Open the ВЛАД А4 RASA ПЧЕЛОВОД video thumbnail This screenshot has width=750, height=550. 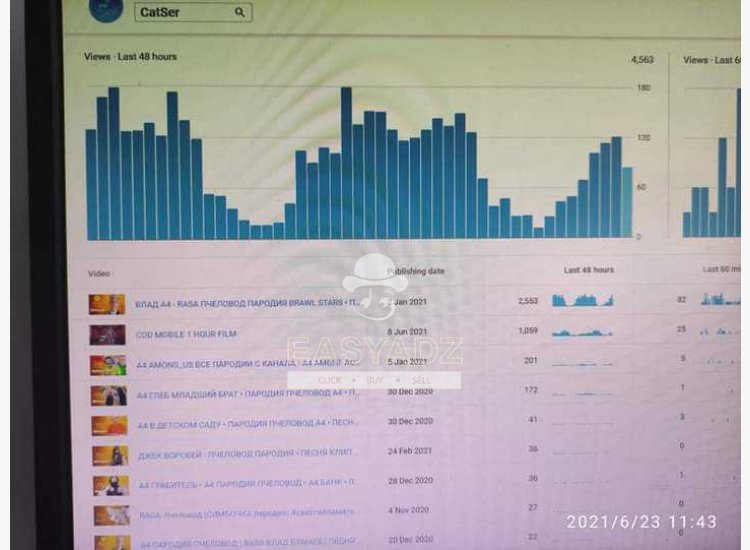(107, 304)
